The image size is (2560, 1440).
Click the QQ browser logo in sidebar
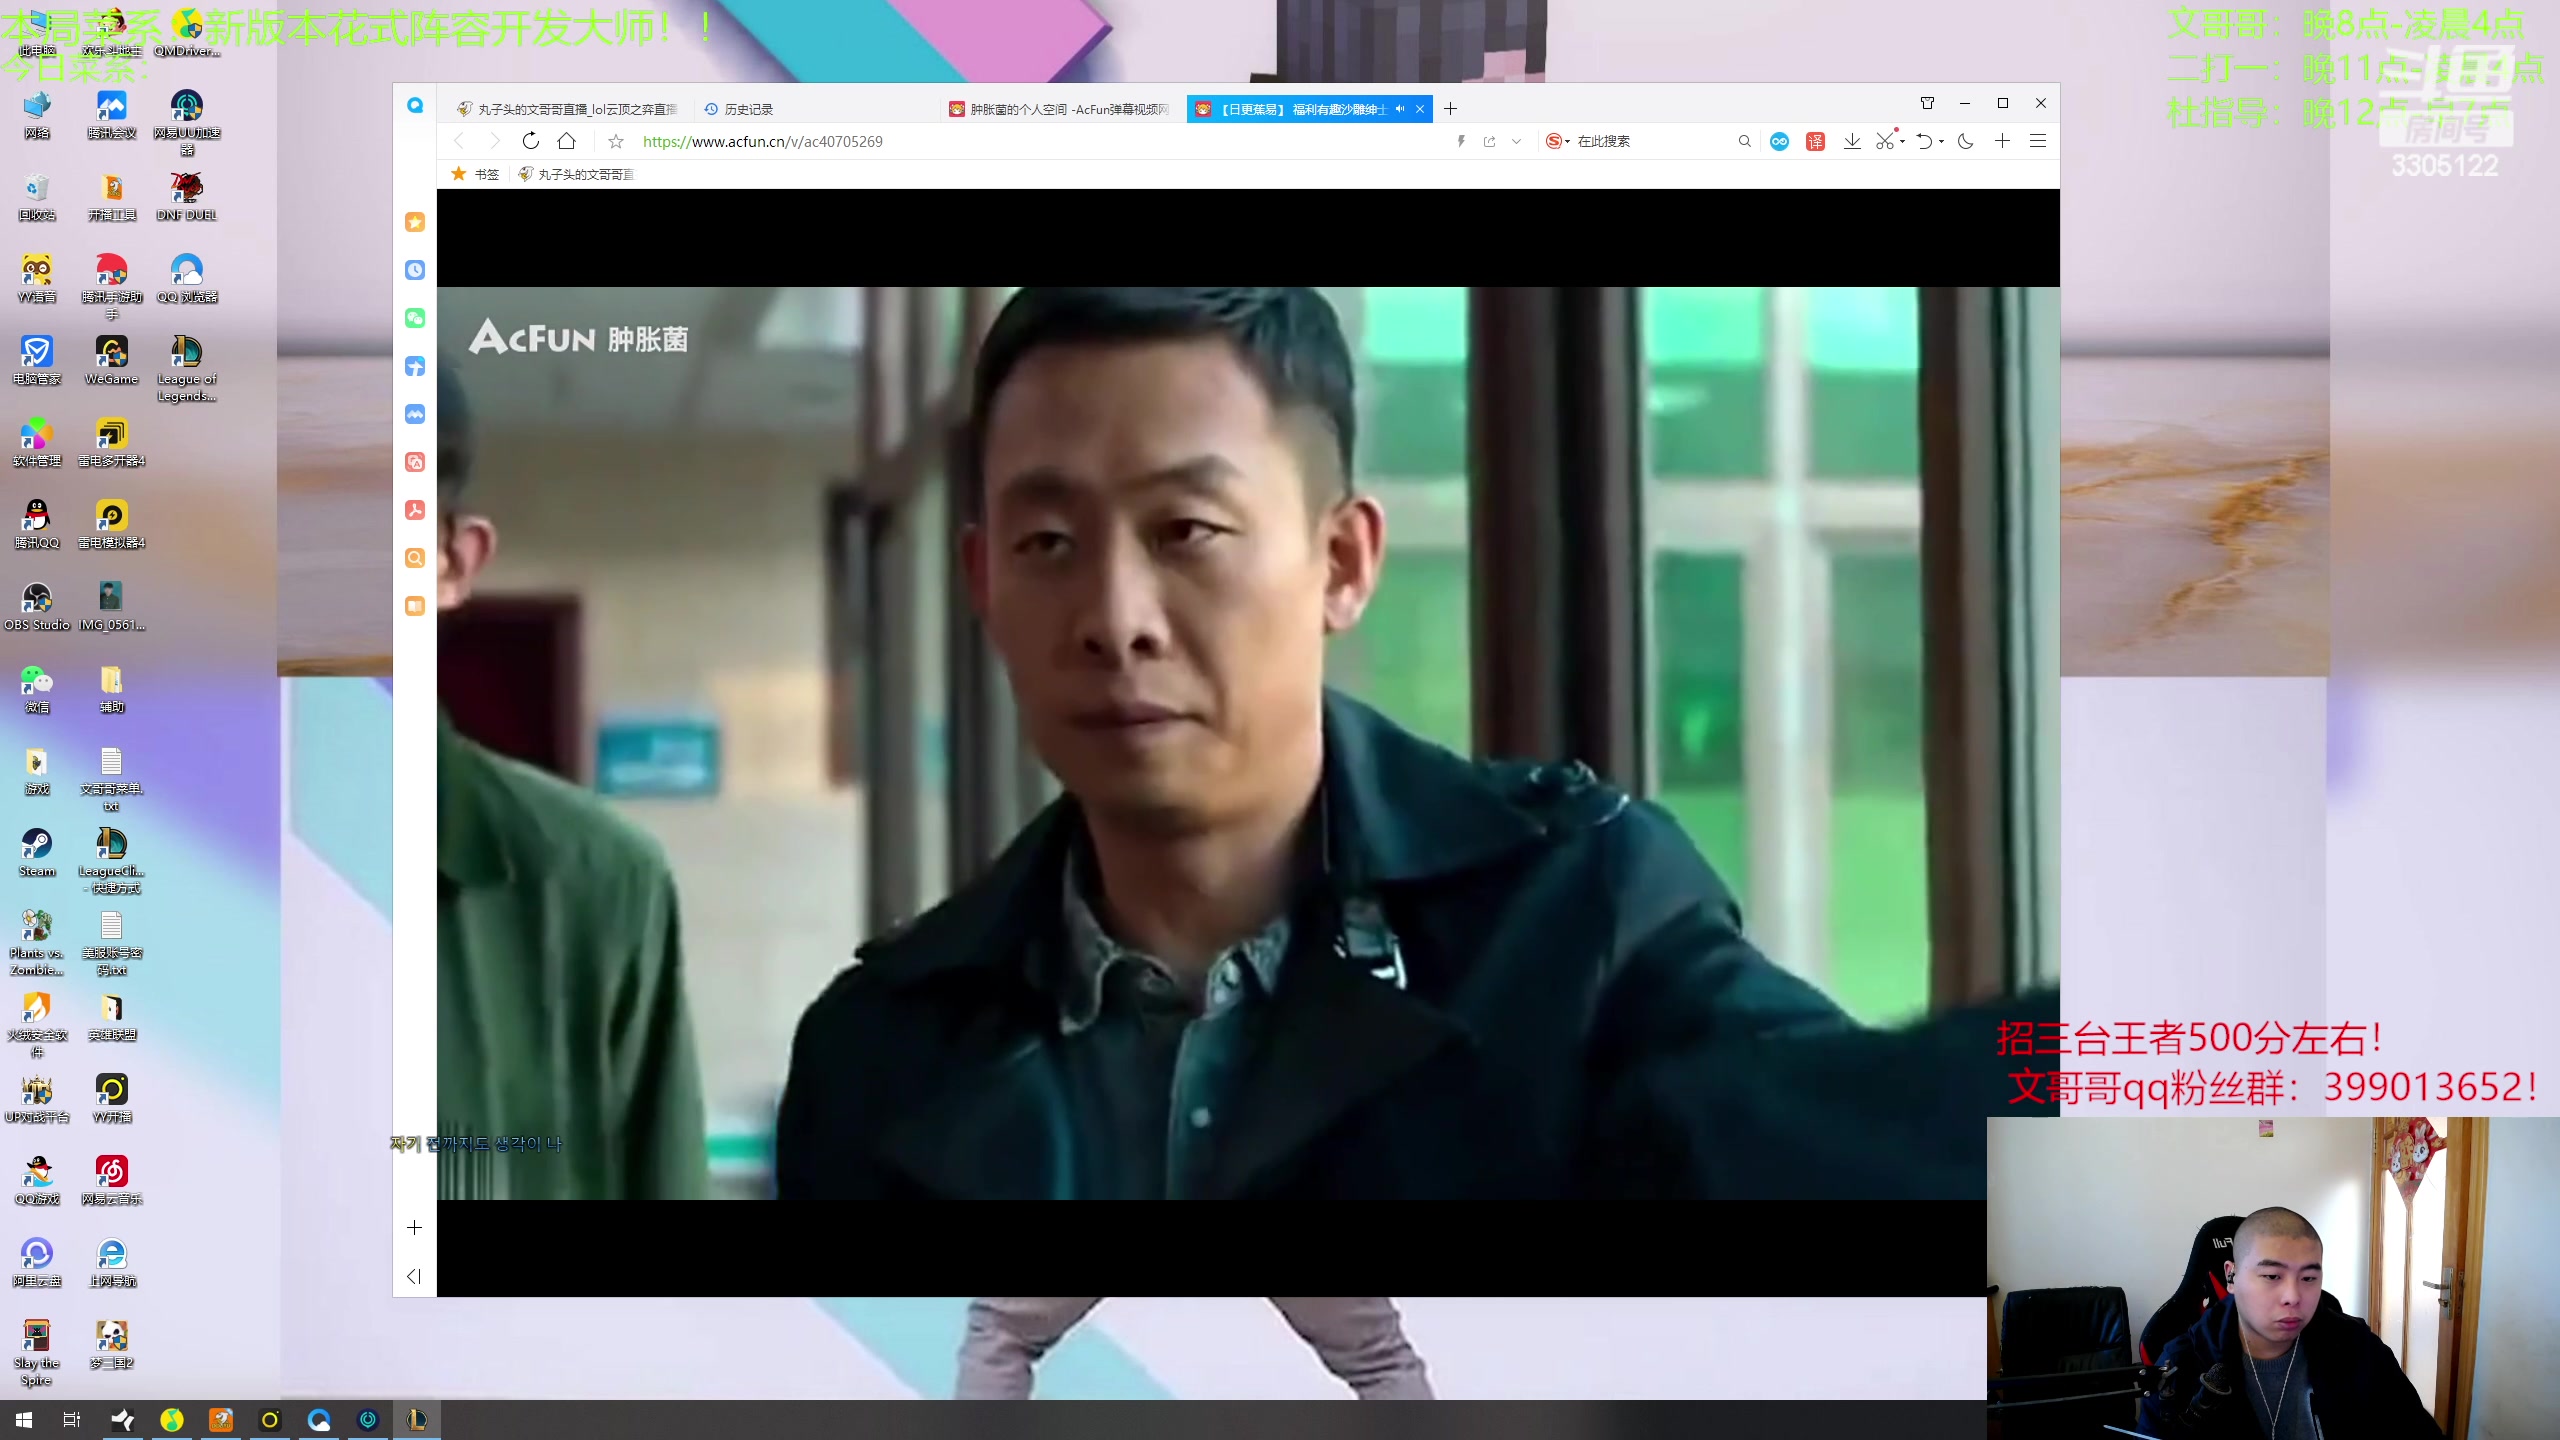(x=415, y=105)
